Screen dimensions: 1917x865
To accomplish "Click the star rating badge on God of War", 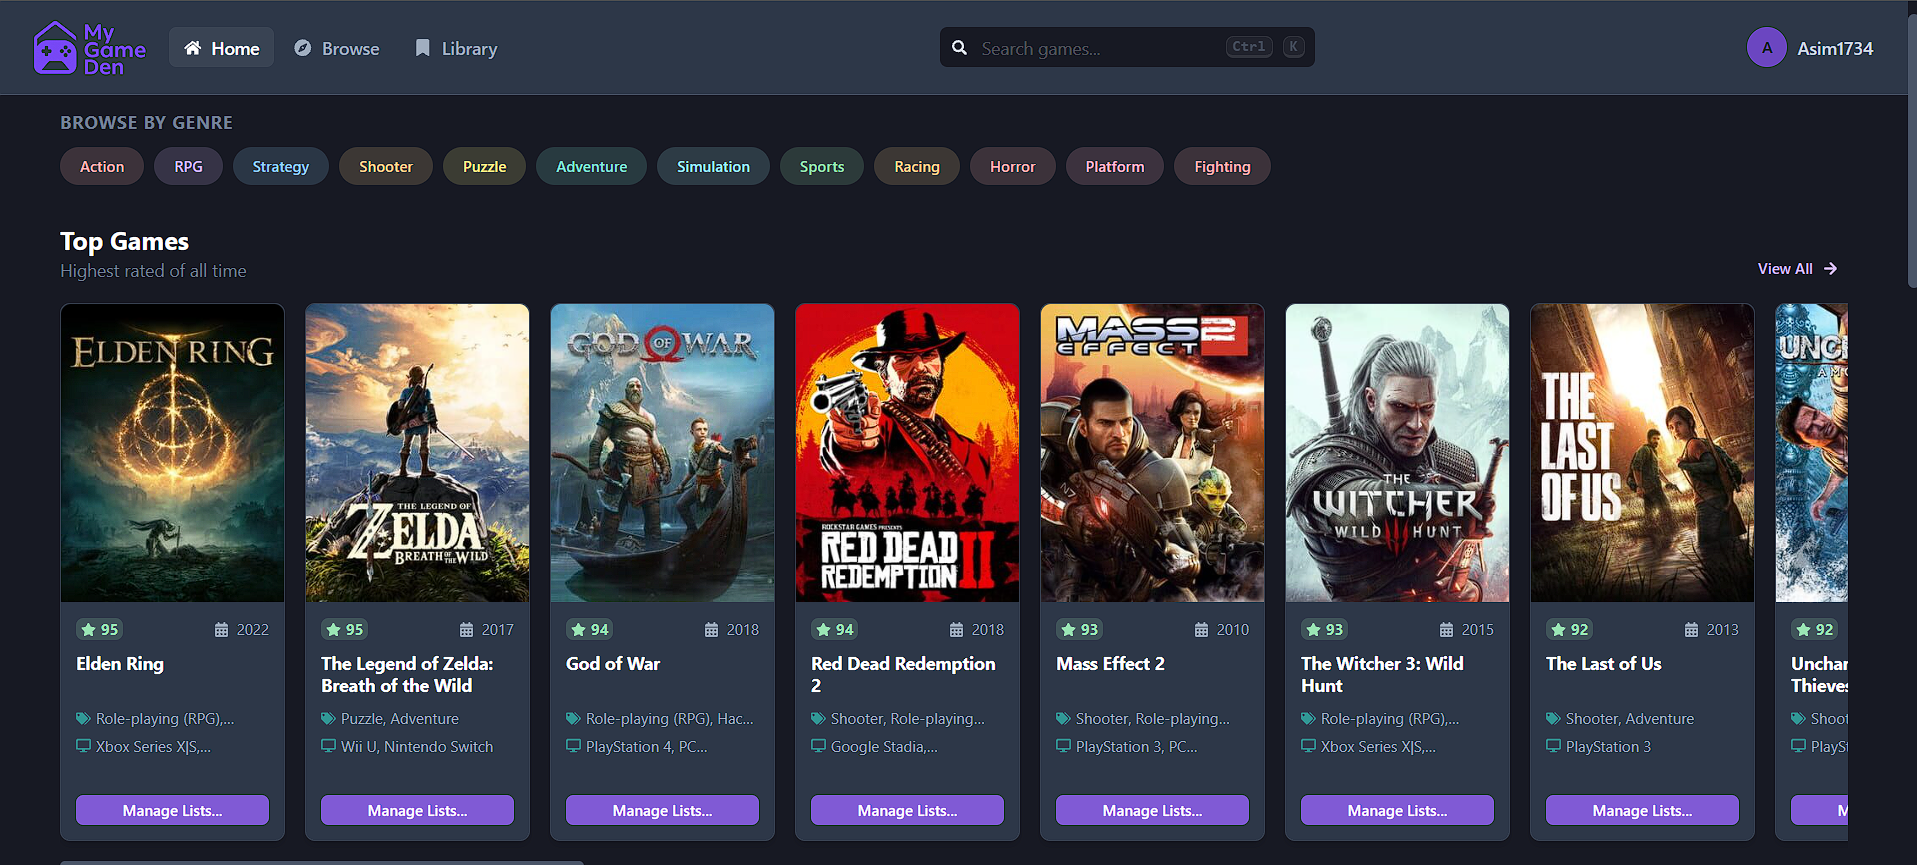I will [x=589, y=629].
